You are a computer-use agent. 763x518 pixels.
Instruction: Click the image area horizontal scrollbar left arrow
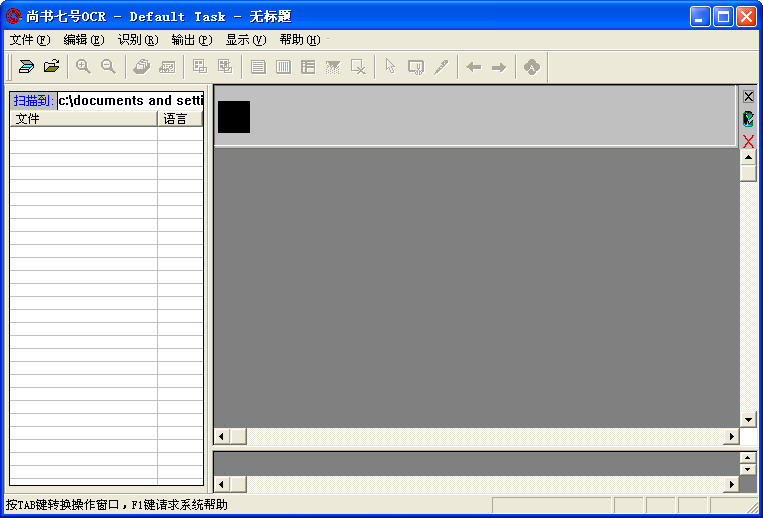tap(223, 437)
